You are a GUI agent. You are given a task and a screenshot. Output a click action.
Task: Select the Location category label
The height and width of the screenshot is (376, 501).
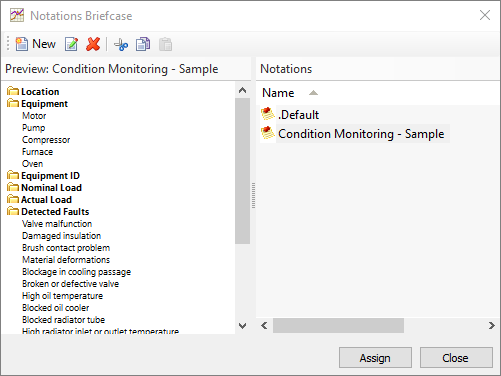[40, 92]
